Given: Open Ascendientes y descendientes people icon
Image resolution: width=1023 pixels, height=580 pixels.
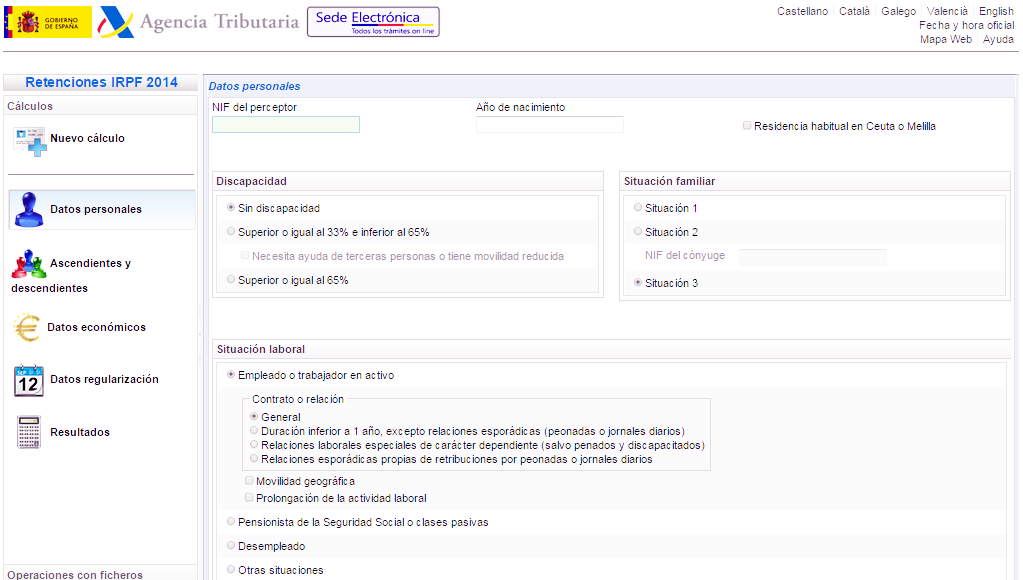Looking at the screenshot, I should click(x=28, y=264).
